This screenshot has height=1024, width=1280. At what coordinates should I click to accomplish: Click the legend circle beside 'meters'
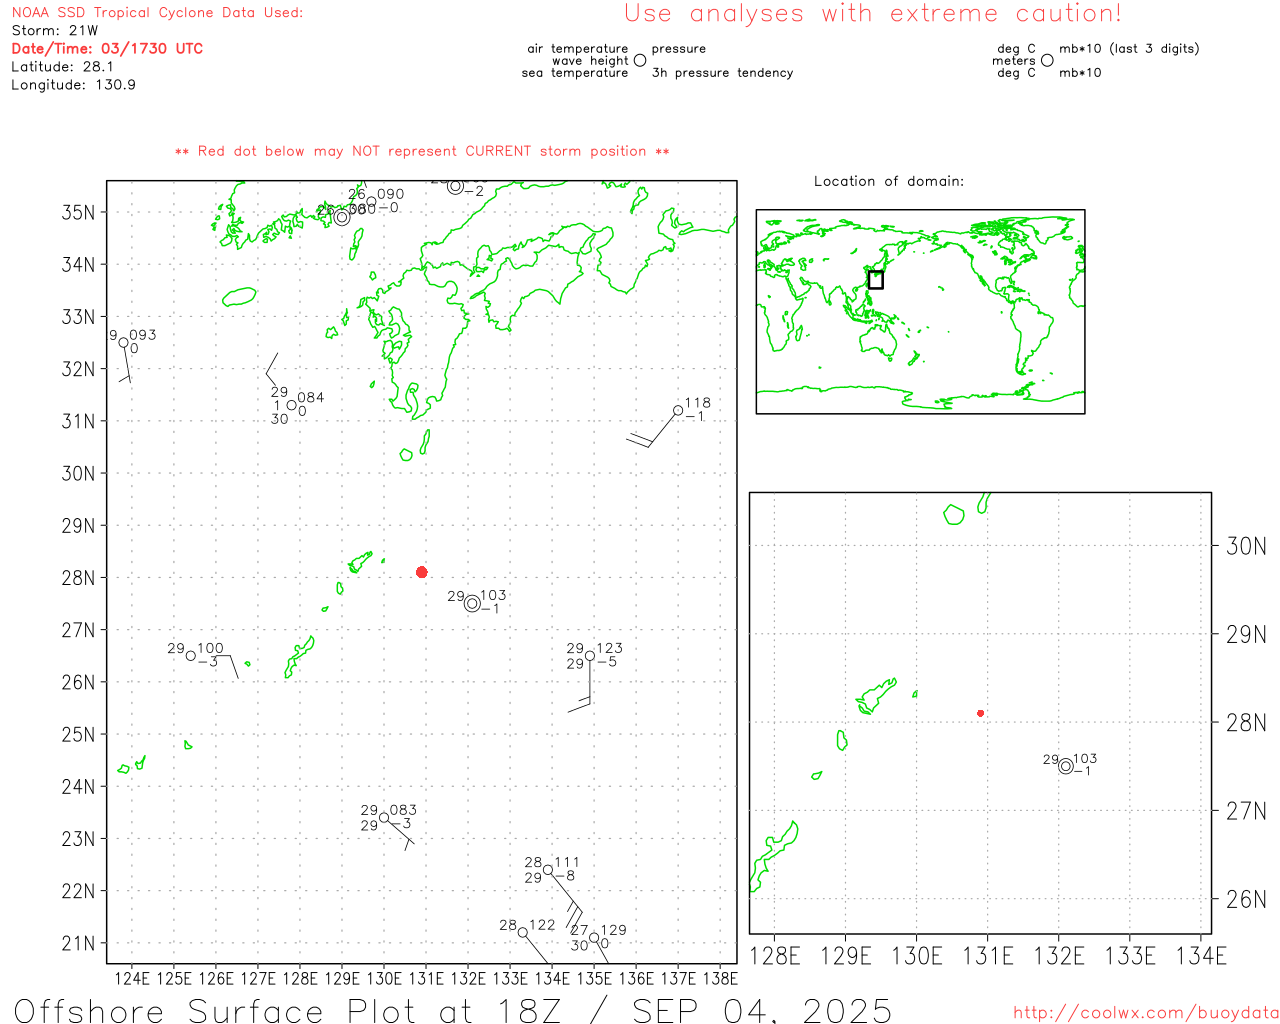point(1047,60)
